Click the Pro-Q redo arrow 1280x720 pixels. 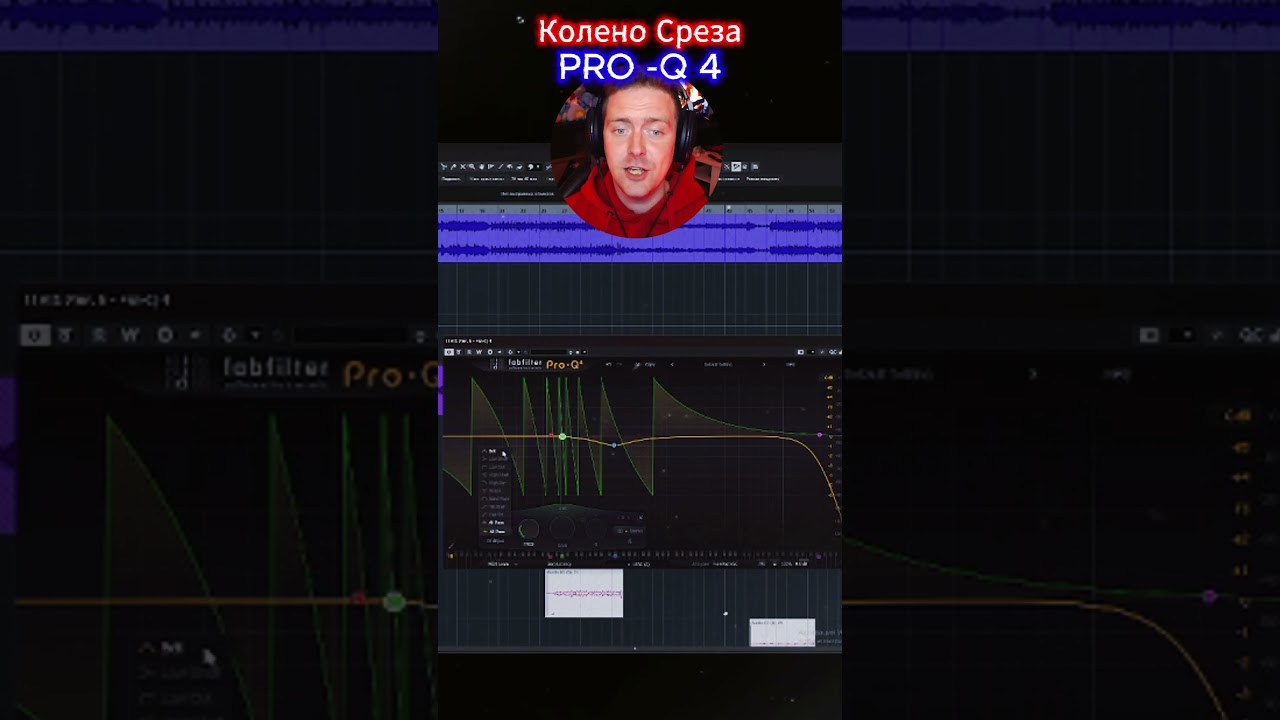pos(620,364)
